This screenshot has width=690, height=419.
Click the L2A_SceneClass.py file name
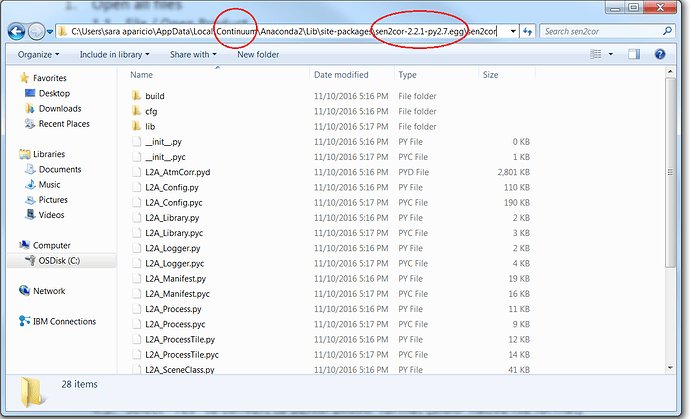(180, 370)
